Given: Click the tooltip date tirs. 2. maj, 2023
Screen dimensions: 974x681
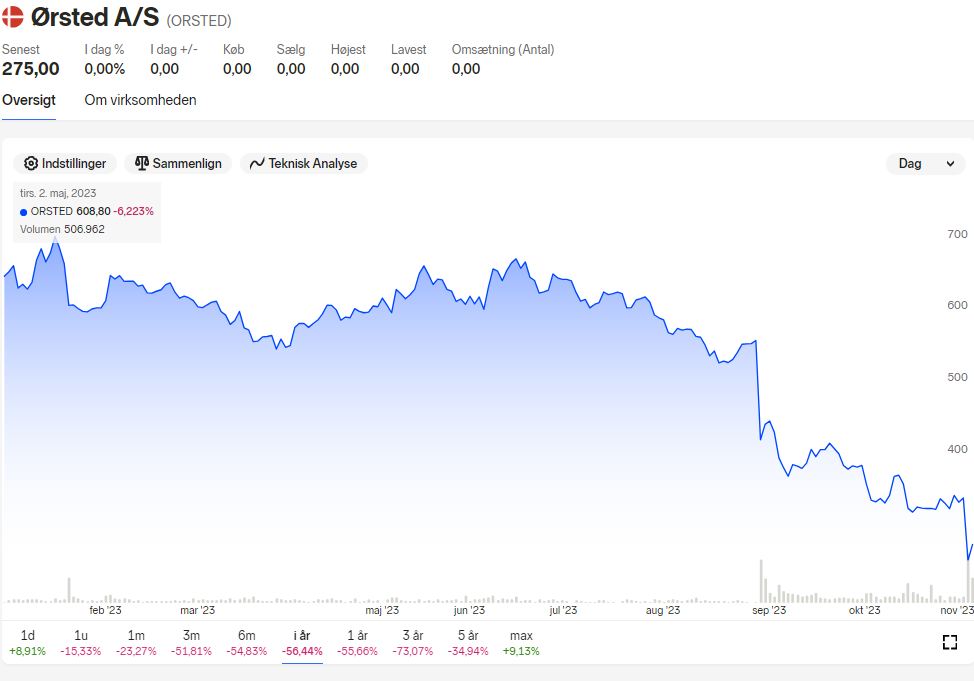Looking at the screenshot, I should pos(58,193).
